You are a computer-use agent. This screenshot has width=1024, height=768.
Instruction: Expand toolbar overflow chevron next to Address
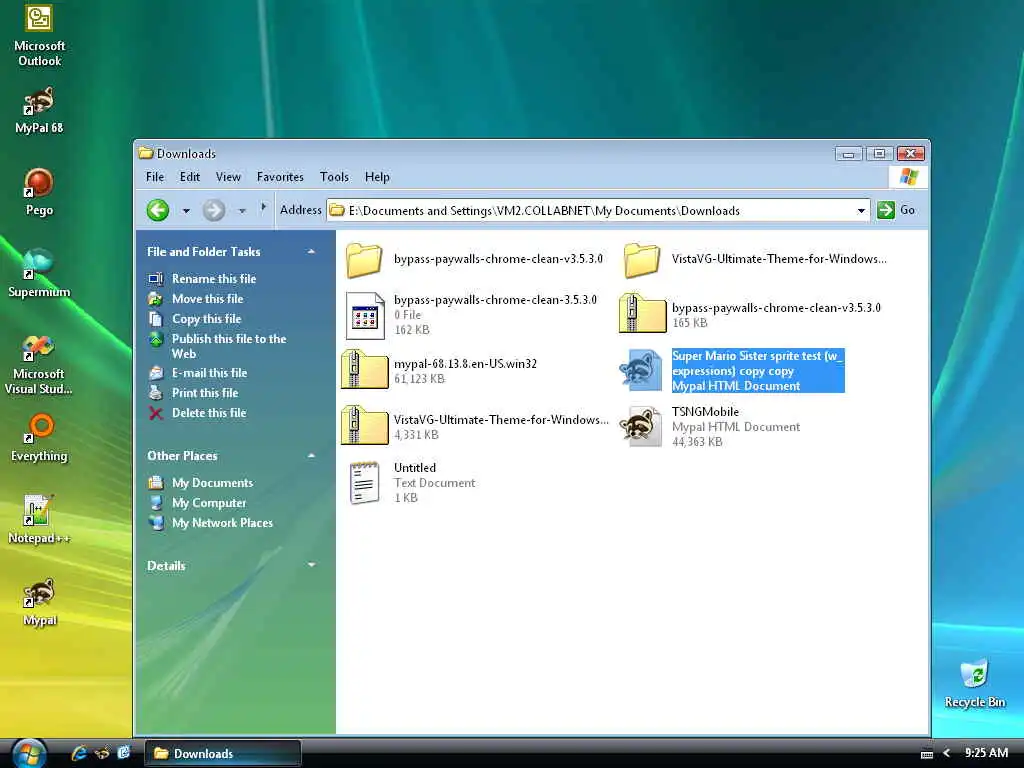263,207
